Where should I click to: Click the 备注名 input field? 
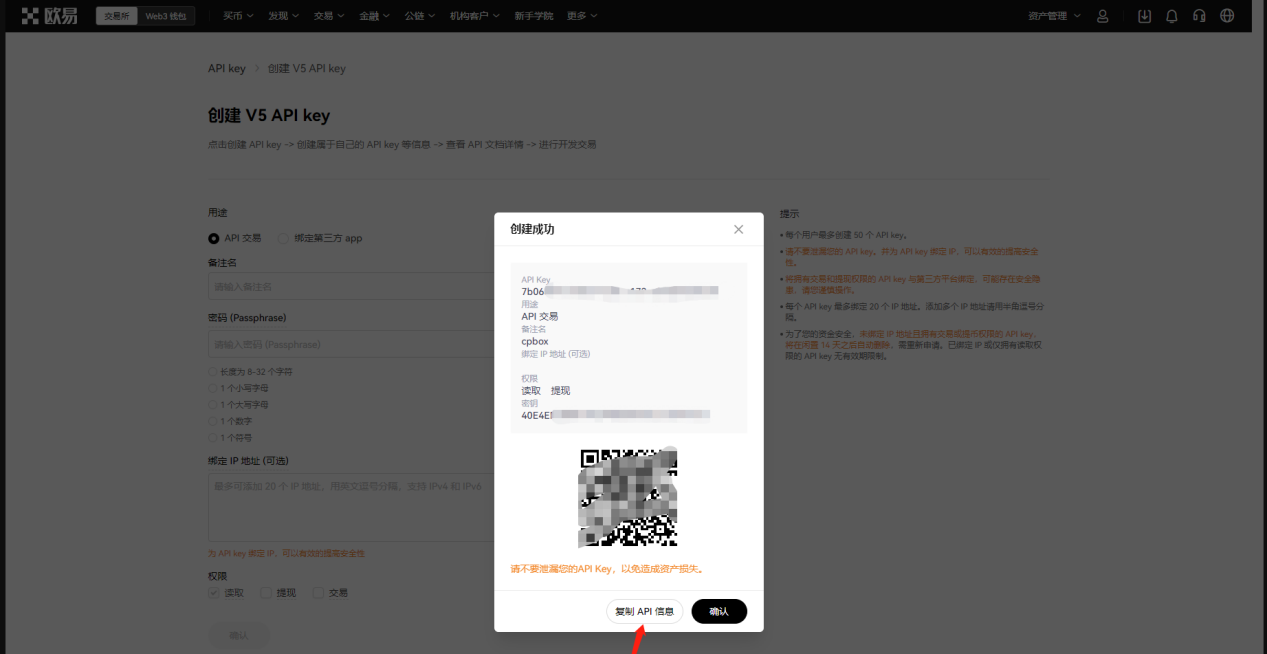coord(350,287)
